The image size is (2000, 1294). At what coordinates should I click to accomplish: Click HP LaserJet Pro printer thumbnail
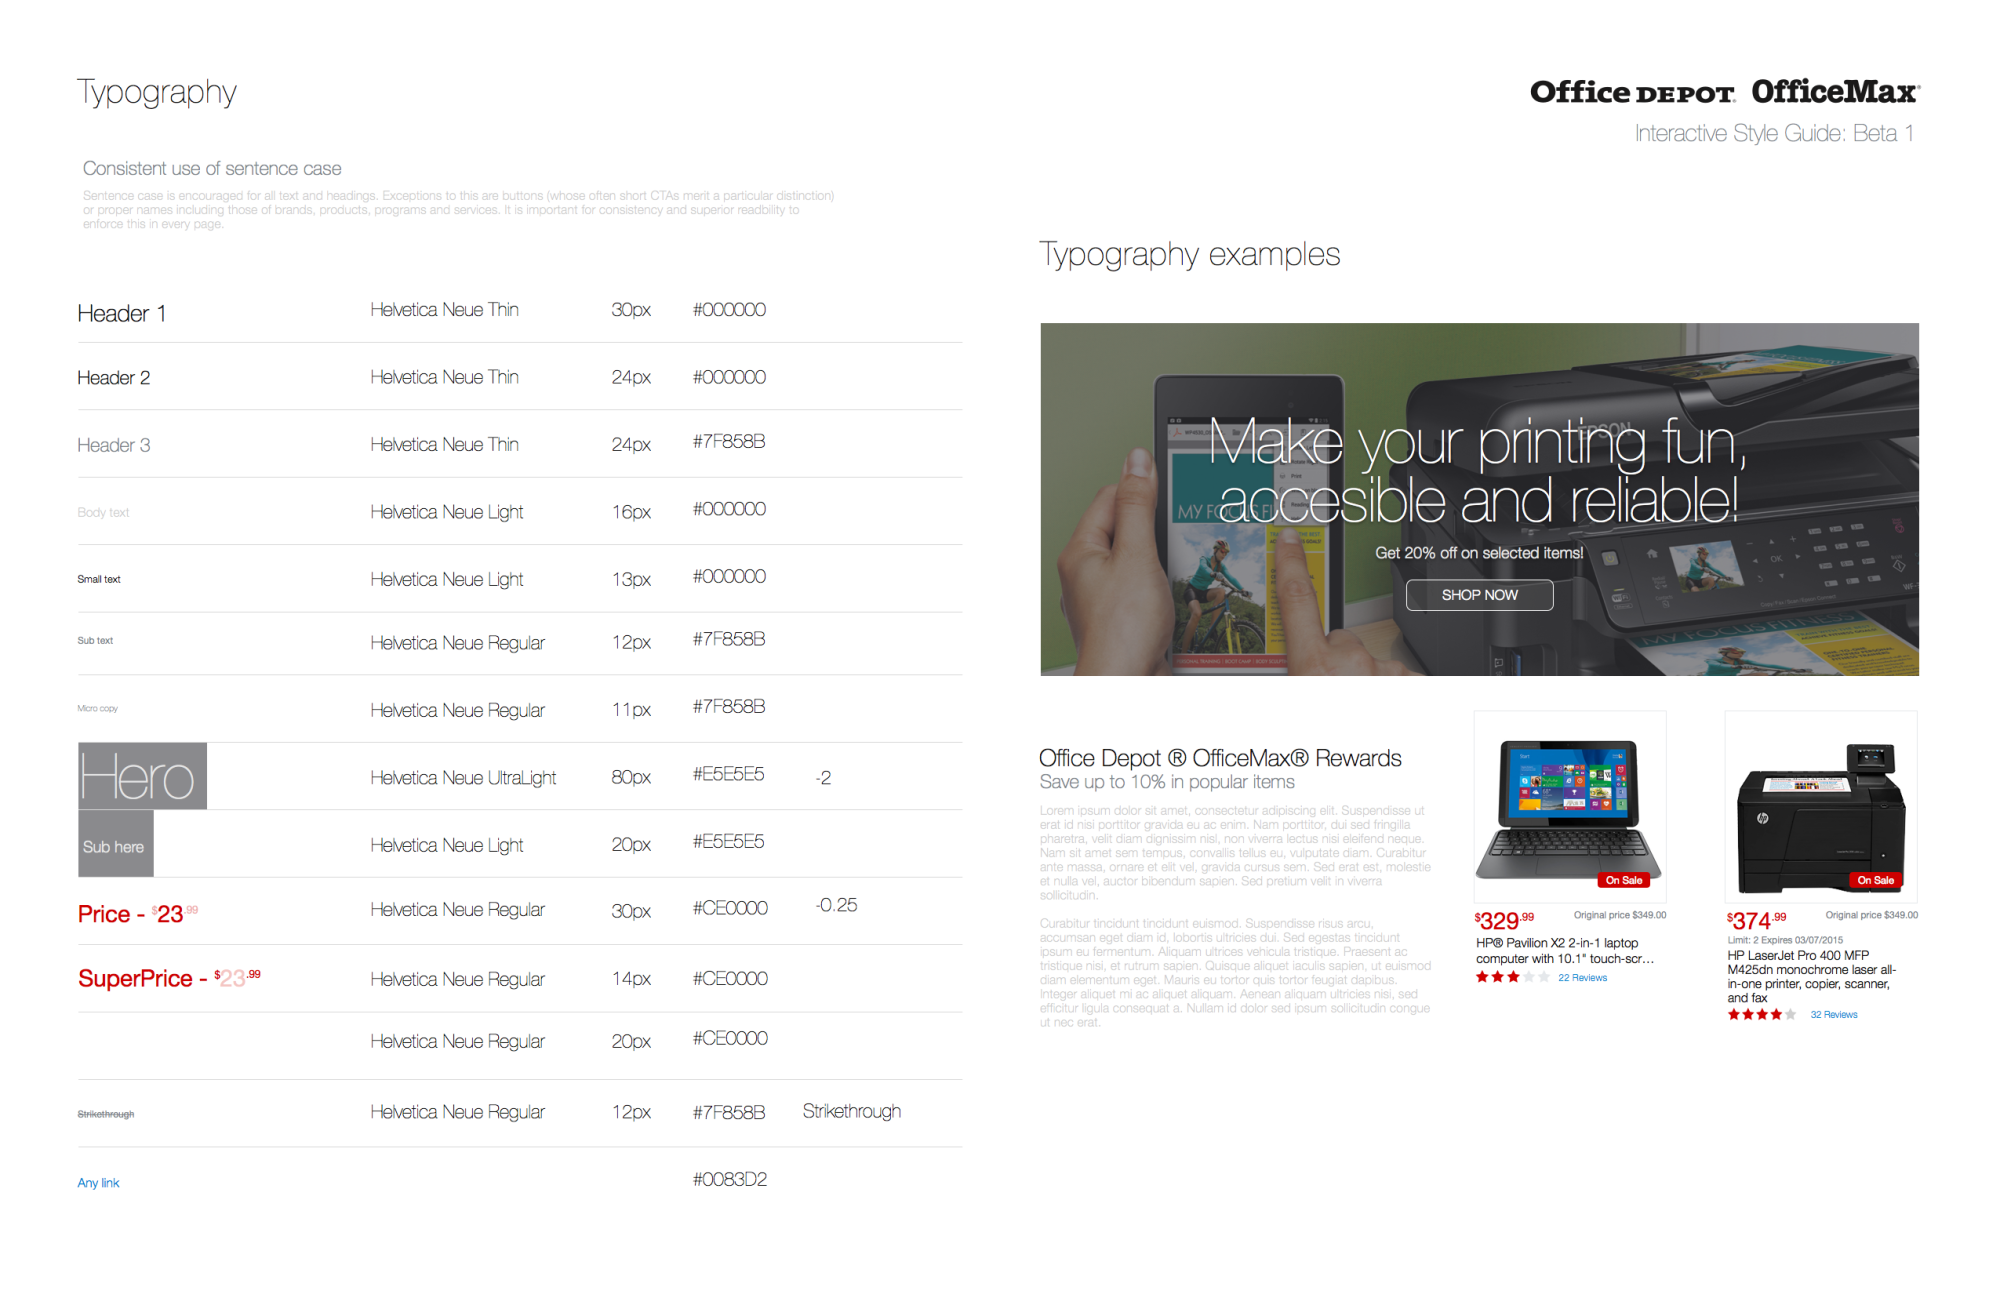tap(1821, 806)
